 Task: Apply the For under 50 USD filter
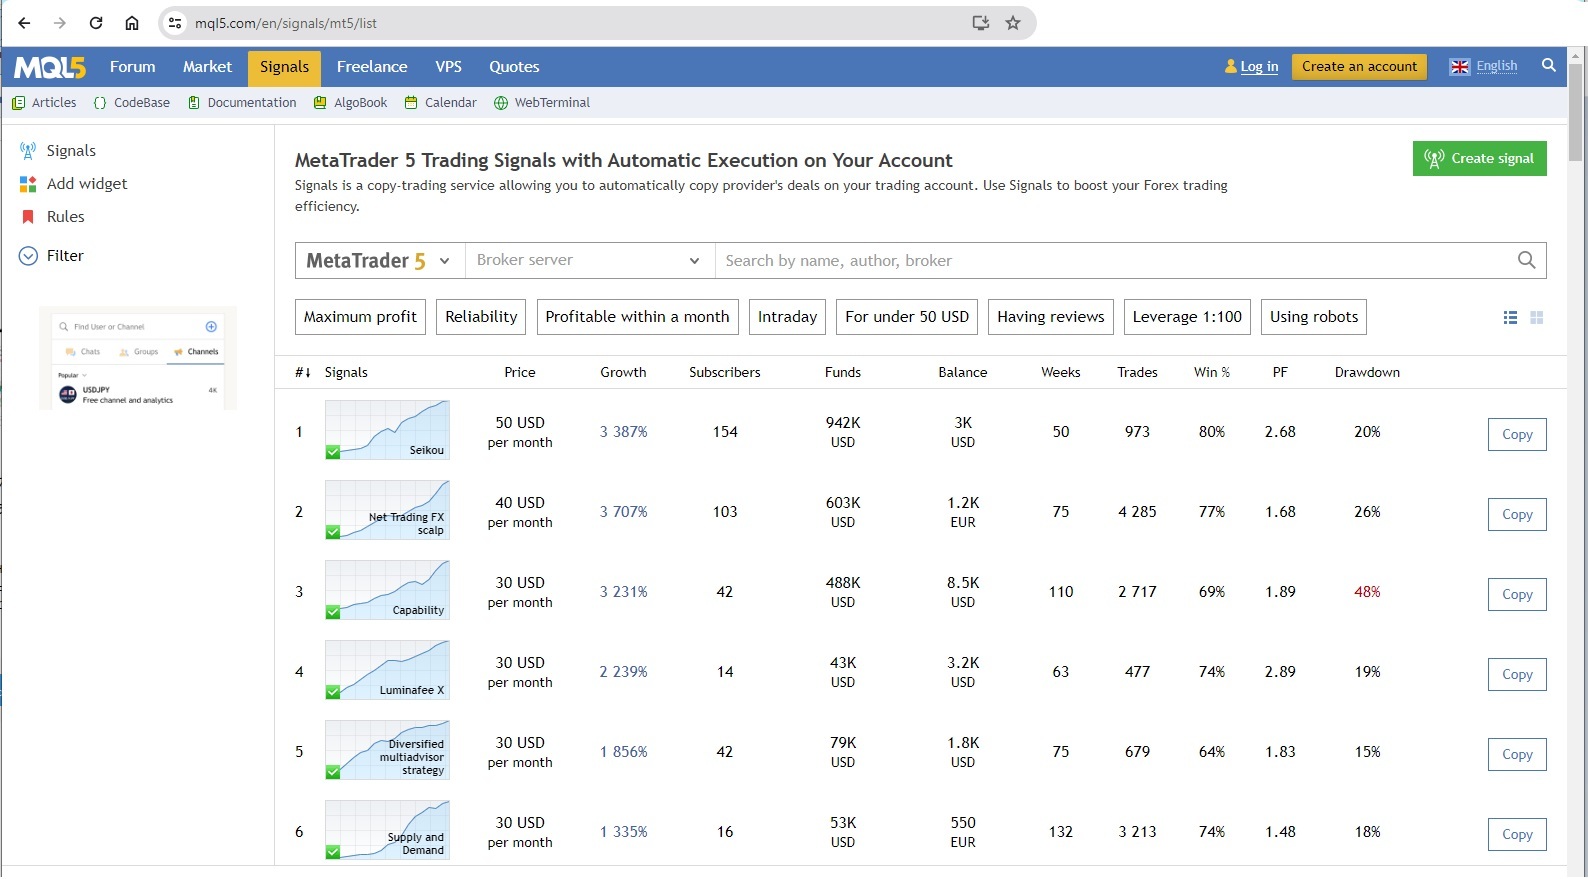click(907, 317)
